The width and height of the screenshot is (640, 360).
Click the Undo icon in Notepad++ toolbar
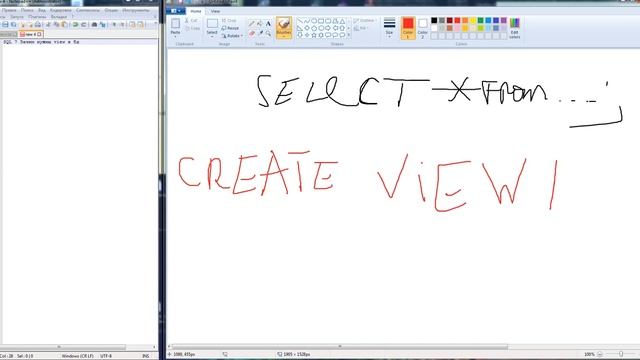click(x=76, y=24)
